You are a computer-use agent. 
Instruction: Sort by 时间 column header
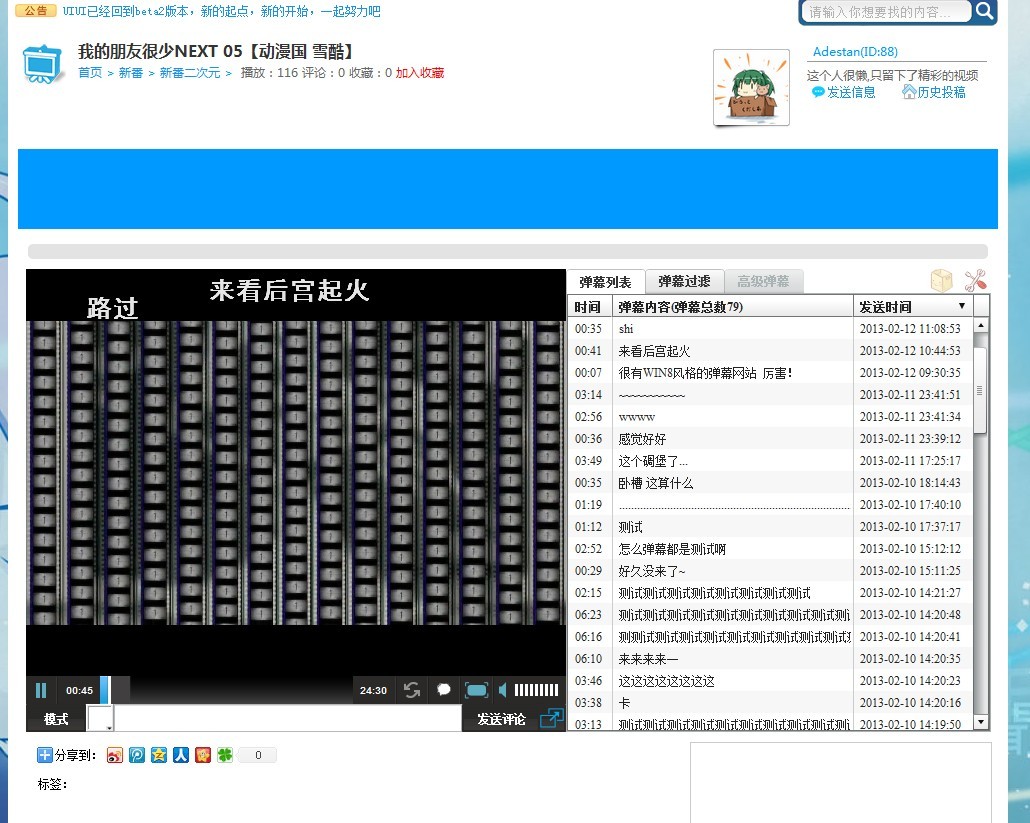click(x=589, y=307)
